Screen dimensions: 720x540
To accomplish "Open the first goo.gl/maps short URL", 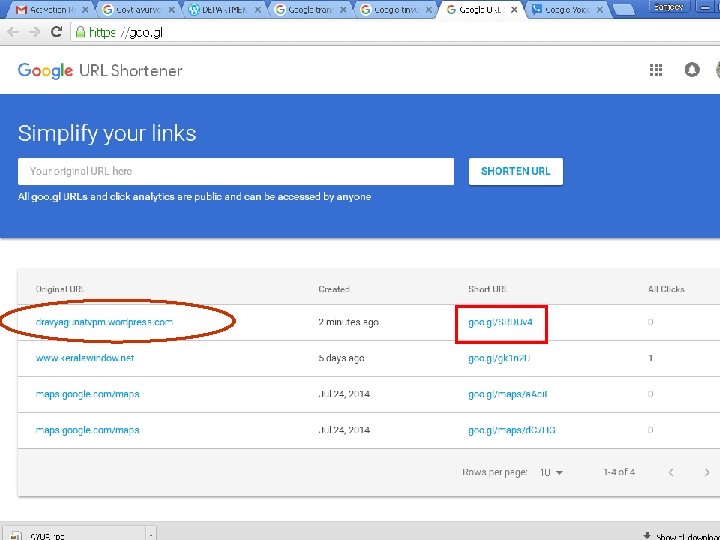I will point(507,394).
